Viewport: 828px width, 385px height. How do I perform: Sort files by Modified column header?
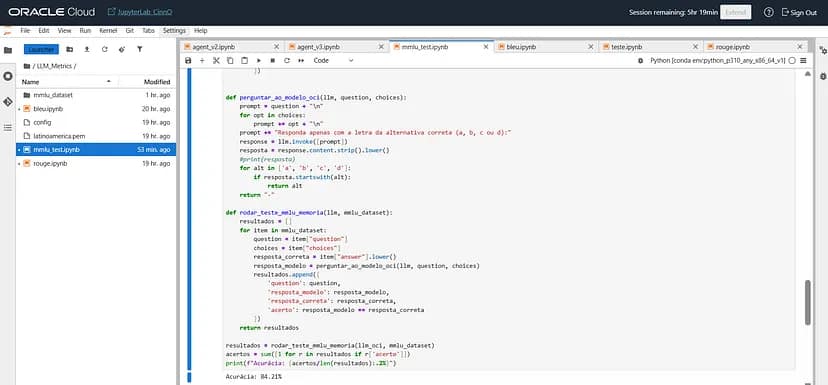tap(147, 82)
